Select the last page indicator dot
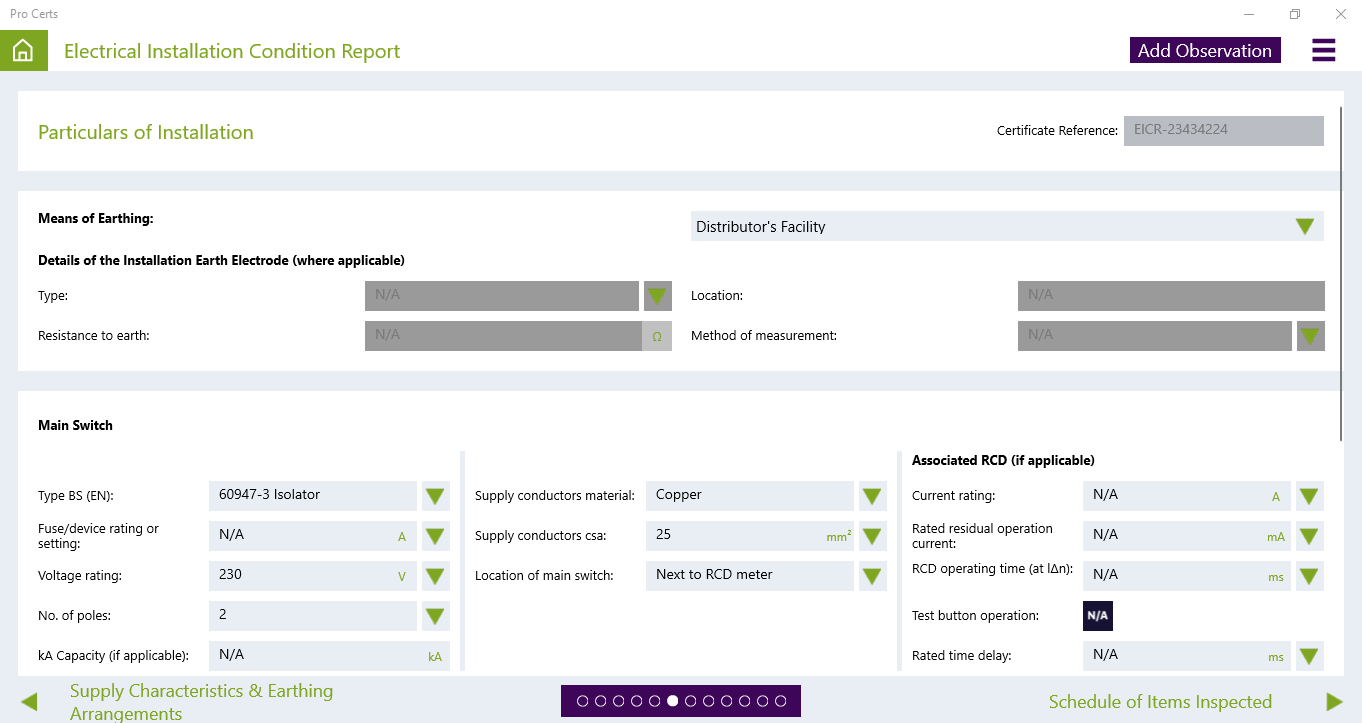Viewport: 1362px width, 723px height. [780, 701]
